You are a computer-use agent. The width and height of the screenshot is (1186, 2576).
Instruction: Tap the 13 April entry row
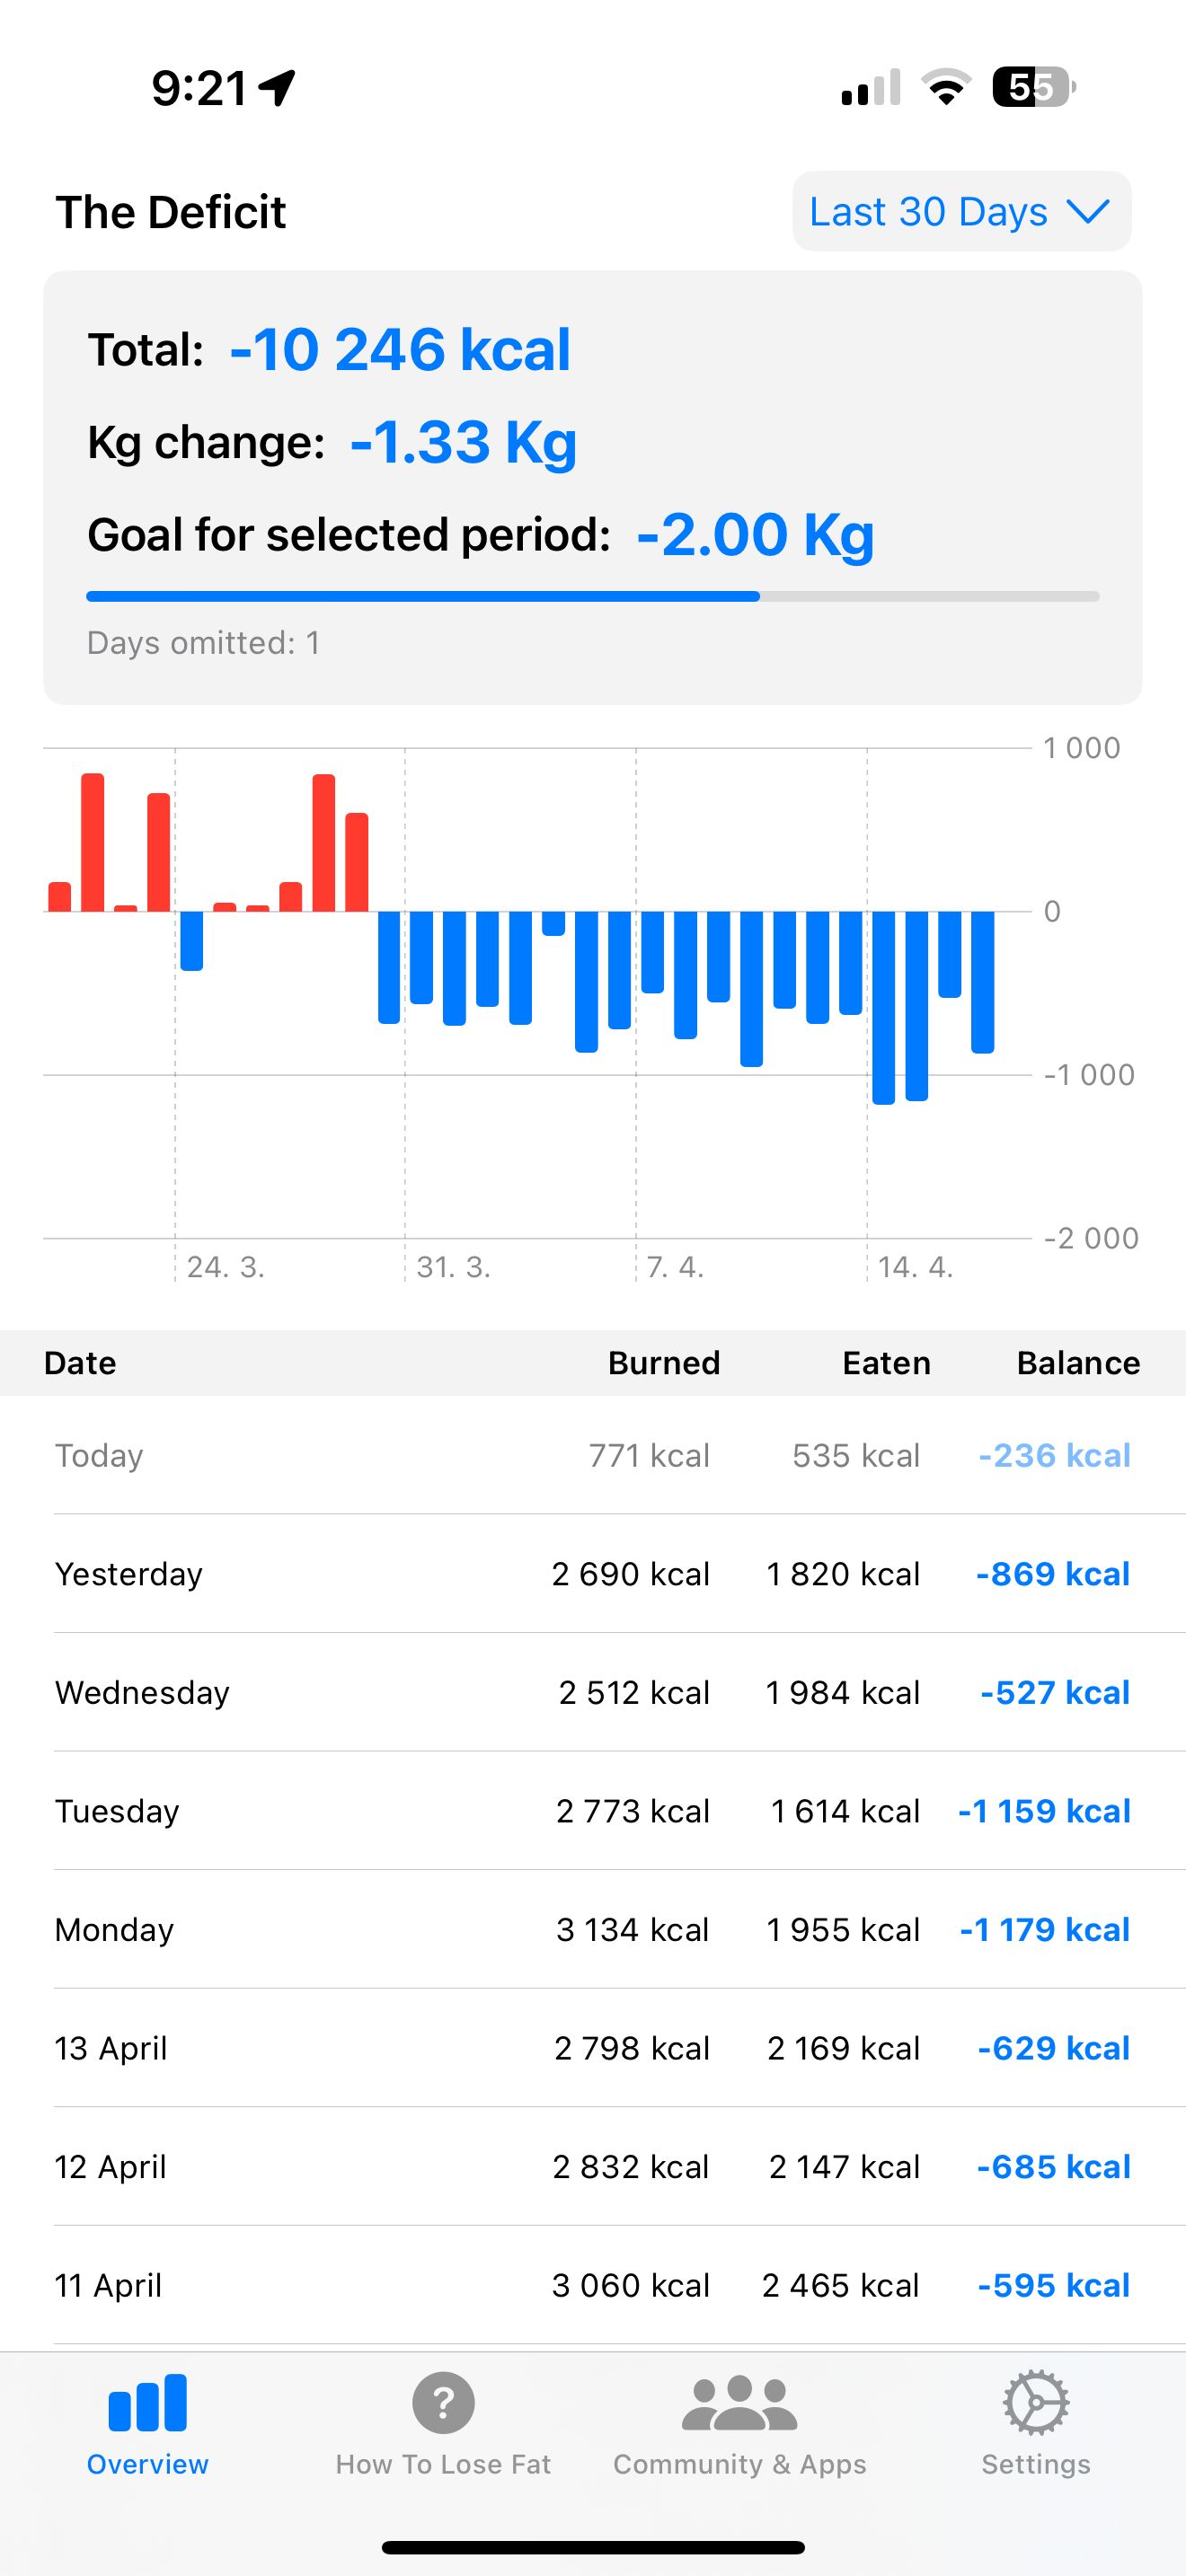(592, 2048)
